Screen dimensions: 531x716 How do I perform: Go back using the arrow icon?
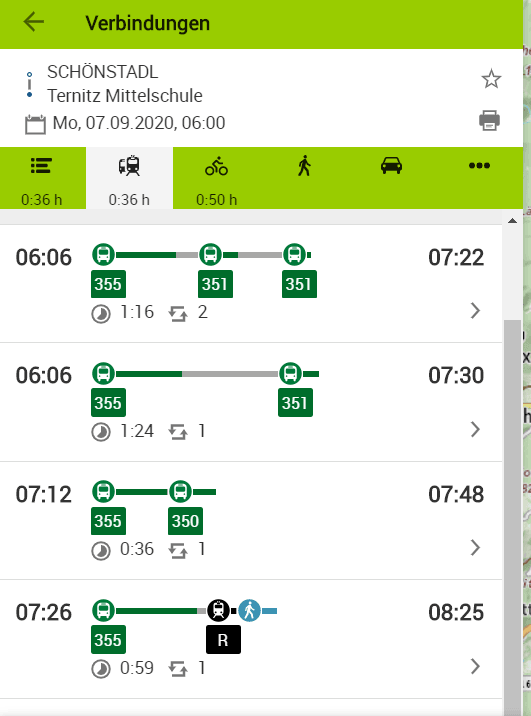pos(34,21)
